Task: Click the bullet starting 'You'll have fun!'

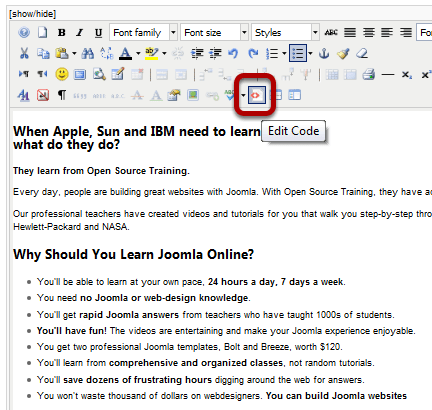Action: (x=226, y=331)
